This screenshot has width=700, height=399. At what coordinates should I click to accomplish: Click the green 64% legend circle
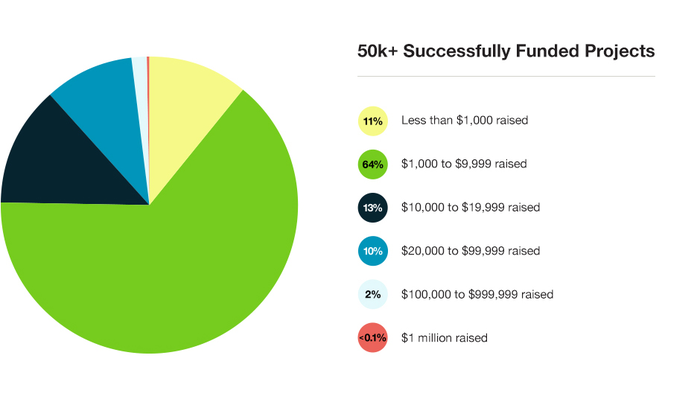point(373,164)
